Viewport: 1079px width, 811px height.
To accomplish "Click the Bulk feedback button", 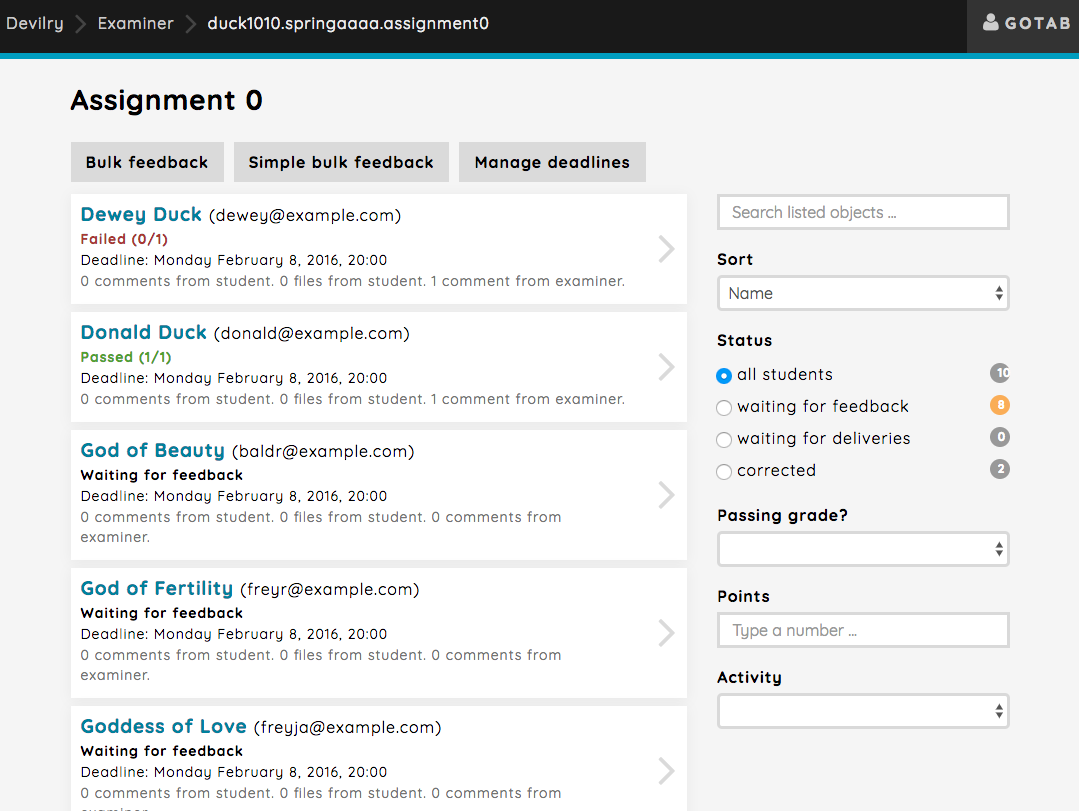I will pyautogui.click(x=147, y=162).
